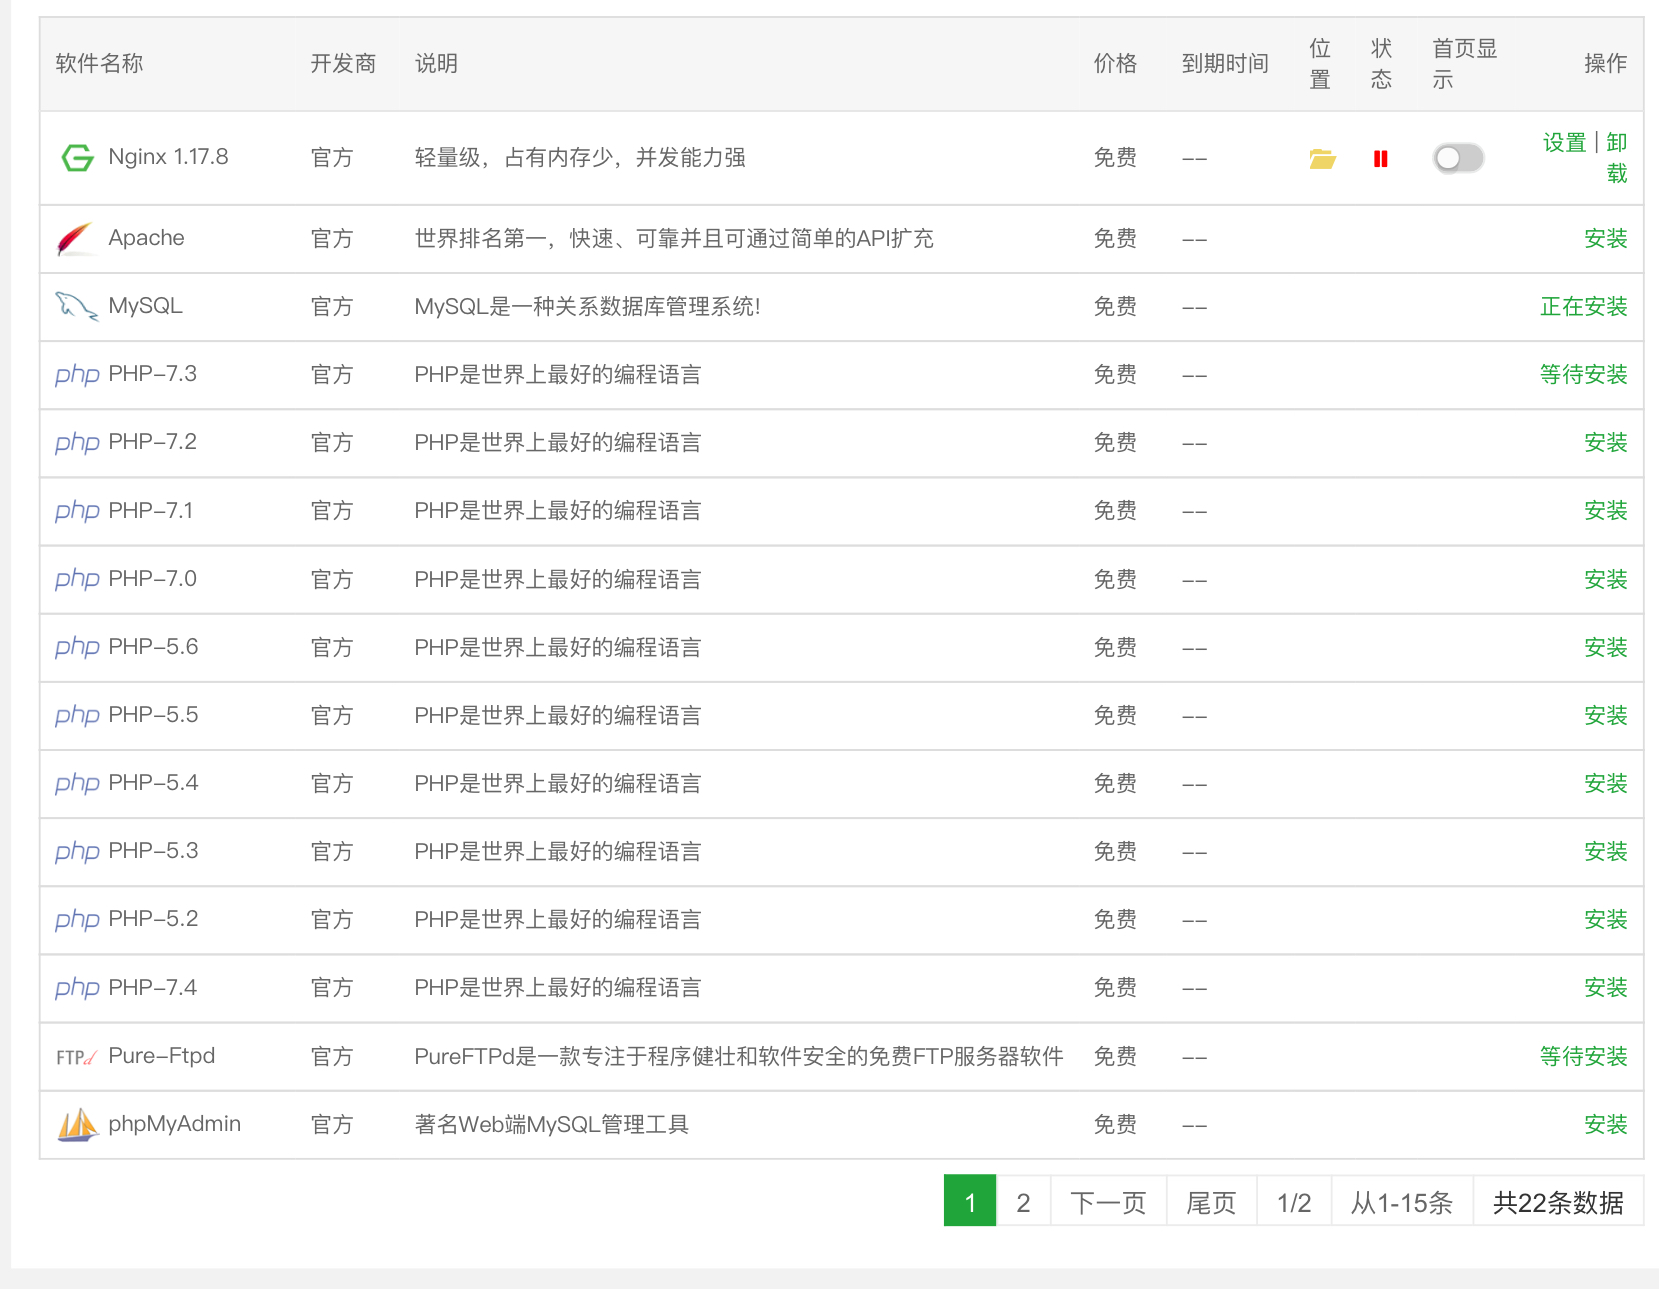Click the MySQL software name
1659x1289 pixels.
pos(145,306)
